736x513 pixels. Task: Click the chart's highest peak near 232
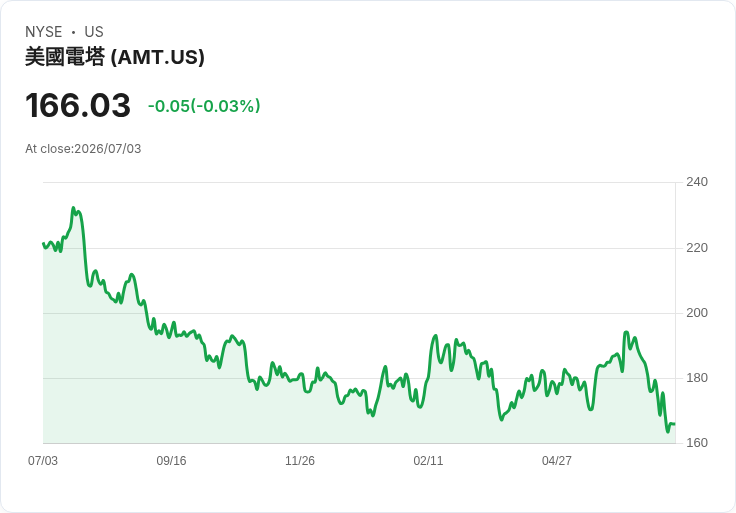pyautogui.click(x=73, y=208)
